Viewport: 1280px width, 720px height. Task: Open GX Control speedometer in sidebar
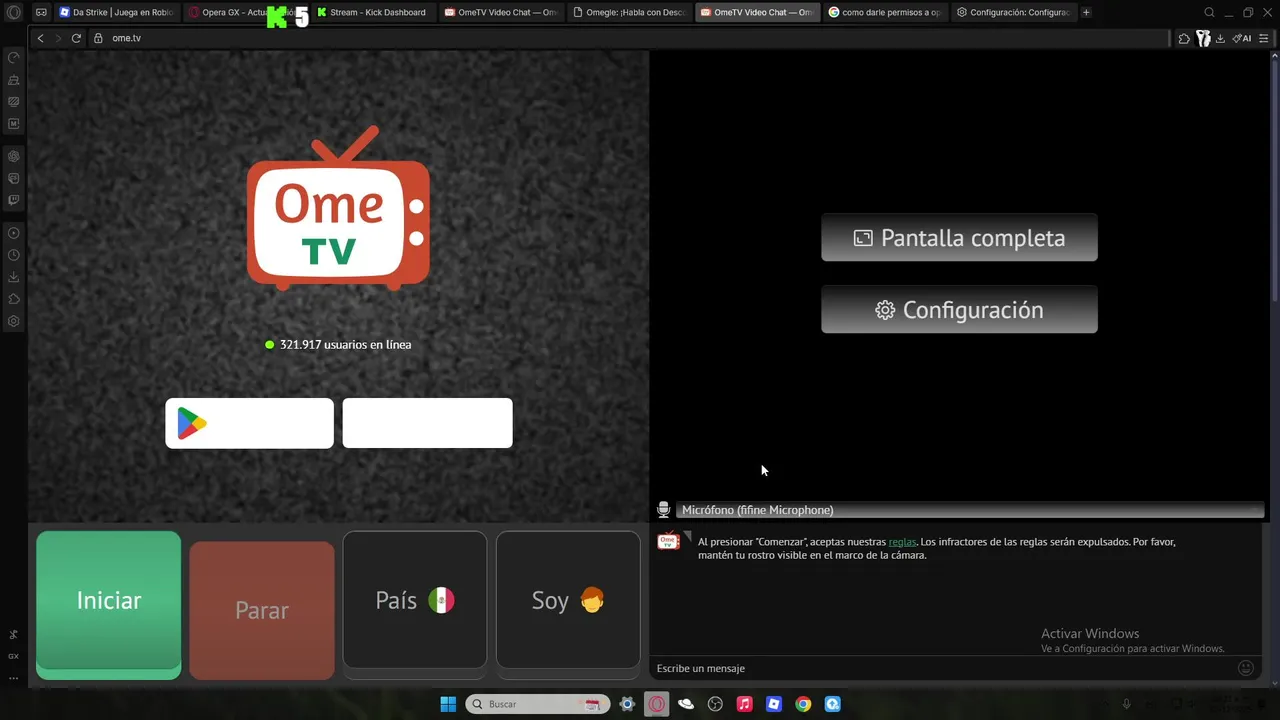(14, 57)
